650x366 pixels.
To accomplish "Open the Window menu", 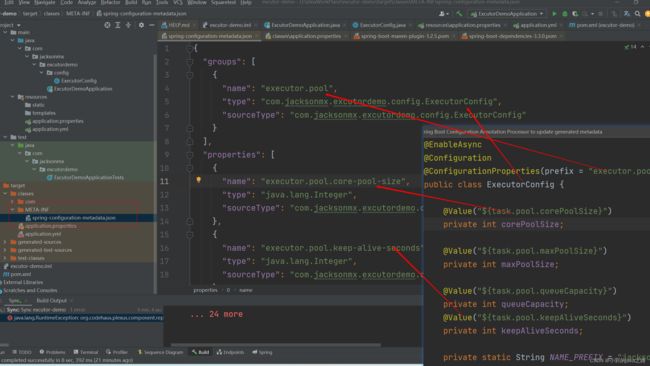I will click(197, 2).
